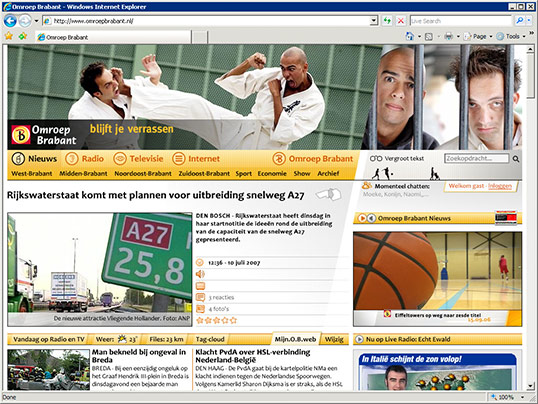
Task: Click the Inloggen link
Action: click(500, 186)
